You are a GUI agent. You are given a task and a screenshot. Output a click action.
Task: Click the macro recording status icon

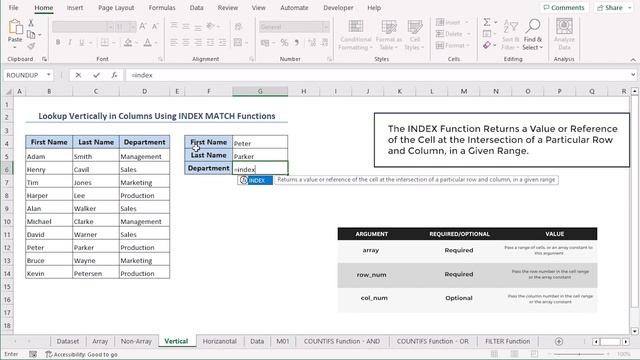coord(33,354)
